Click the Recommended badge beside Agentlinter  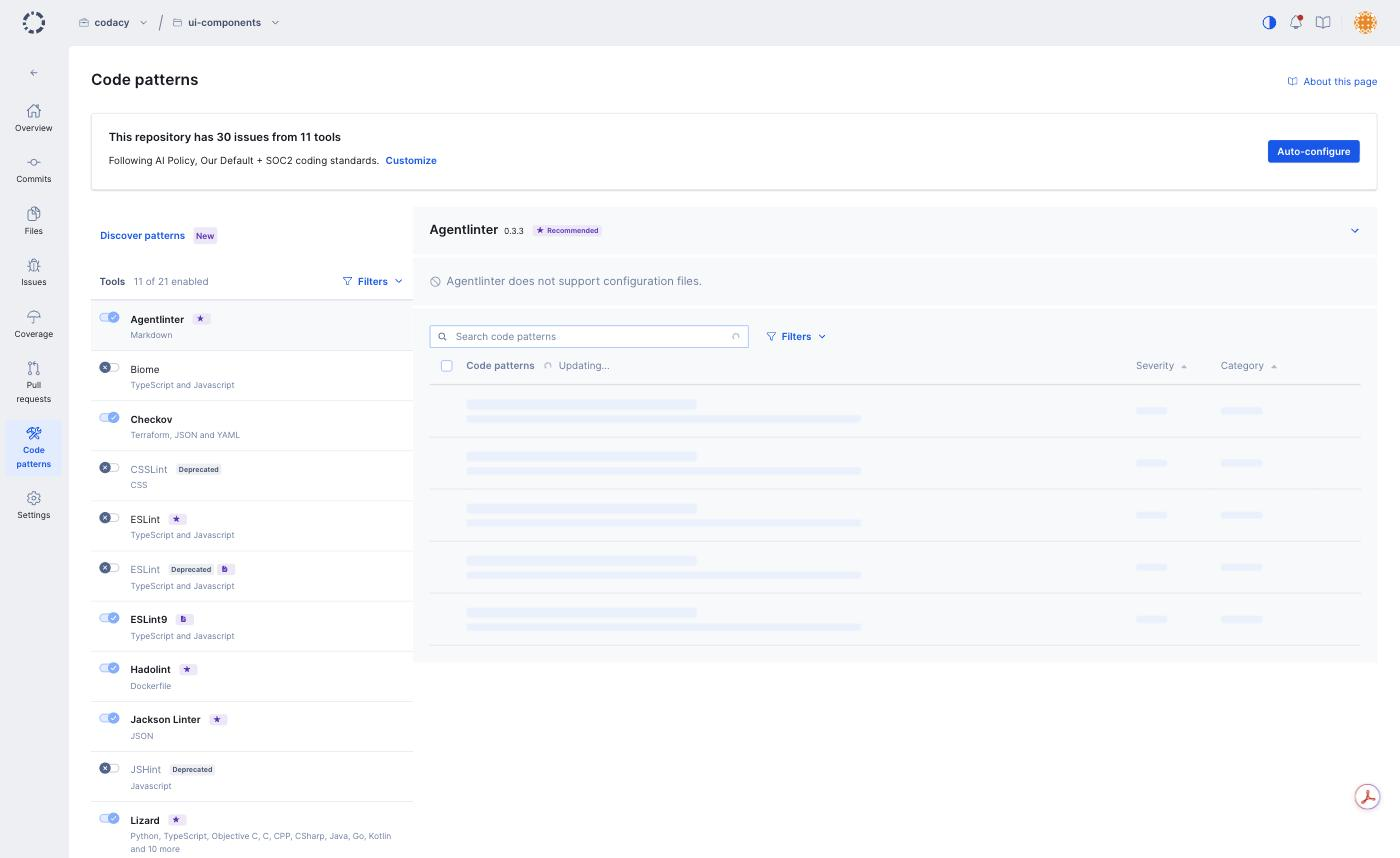pyautogui.click(x=567, y=230)
